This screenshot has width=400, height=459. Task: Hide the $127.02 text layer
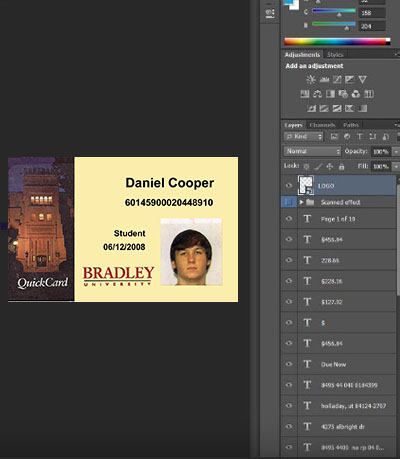[289, 302]
